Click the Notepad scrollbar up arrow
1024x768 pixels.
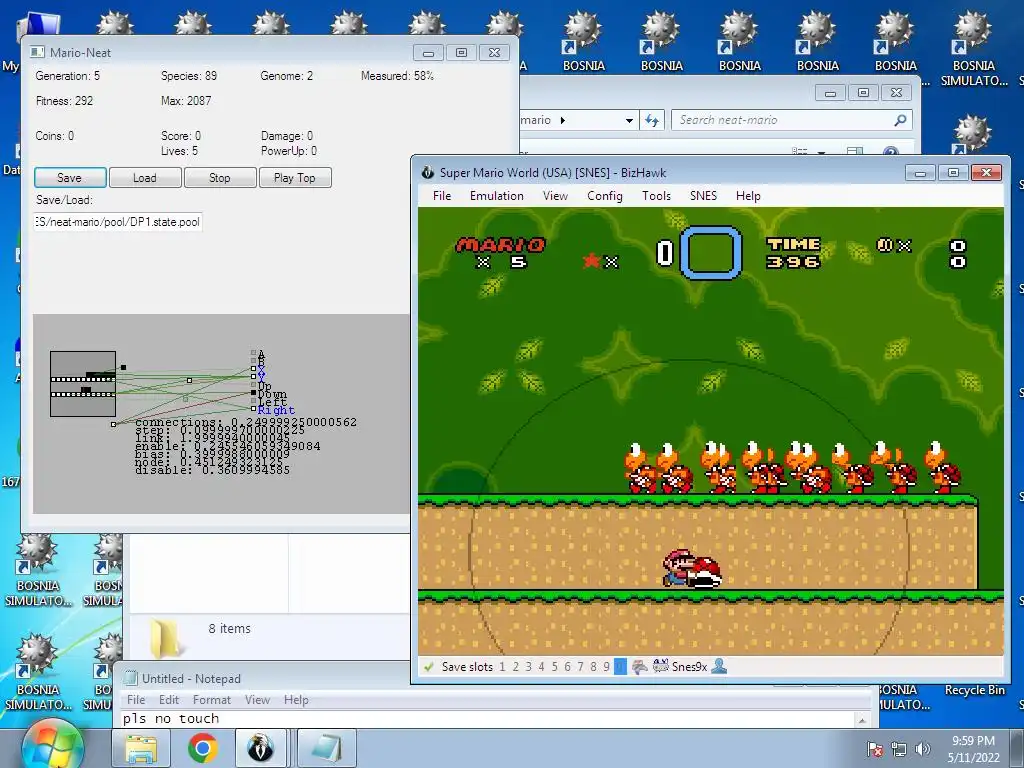tap(863, 720)
